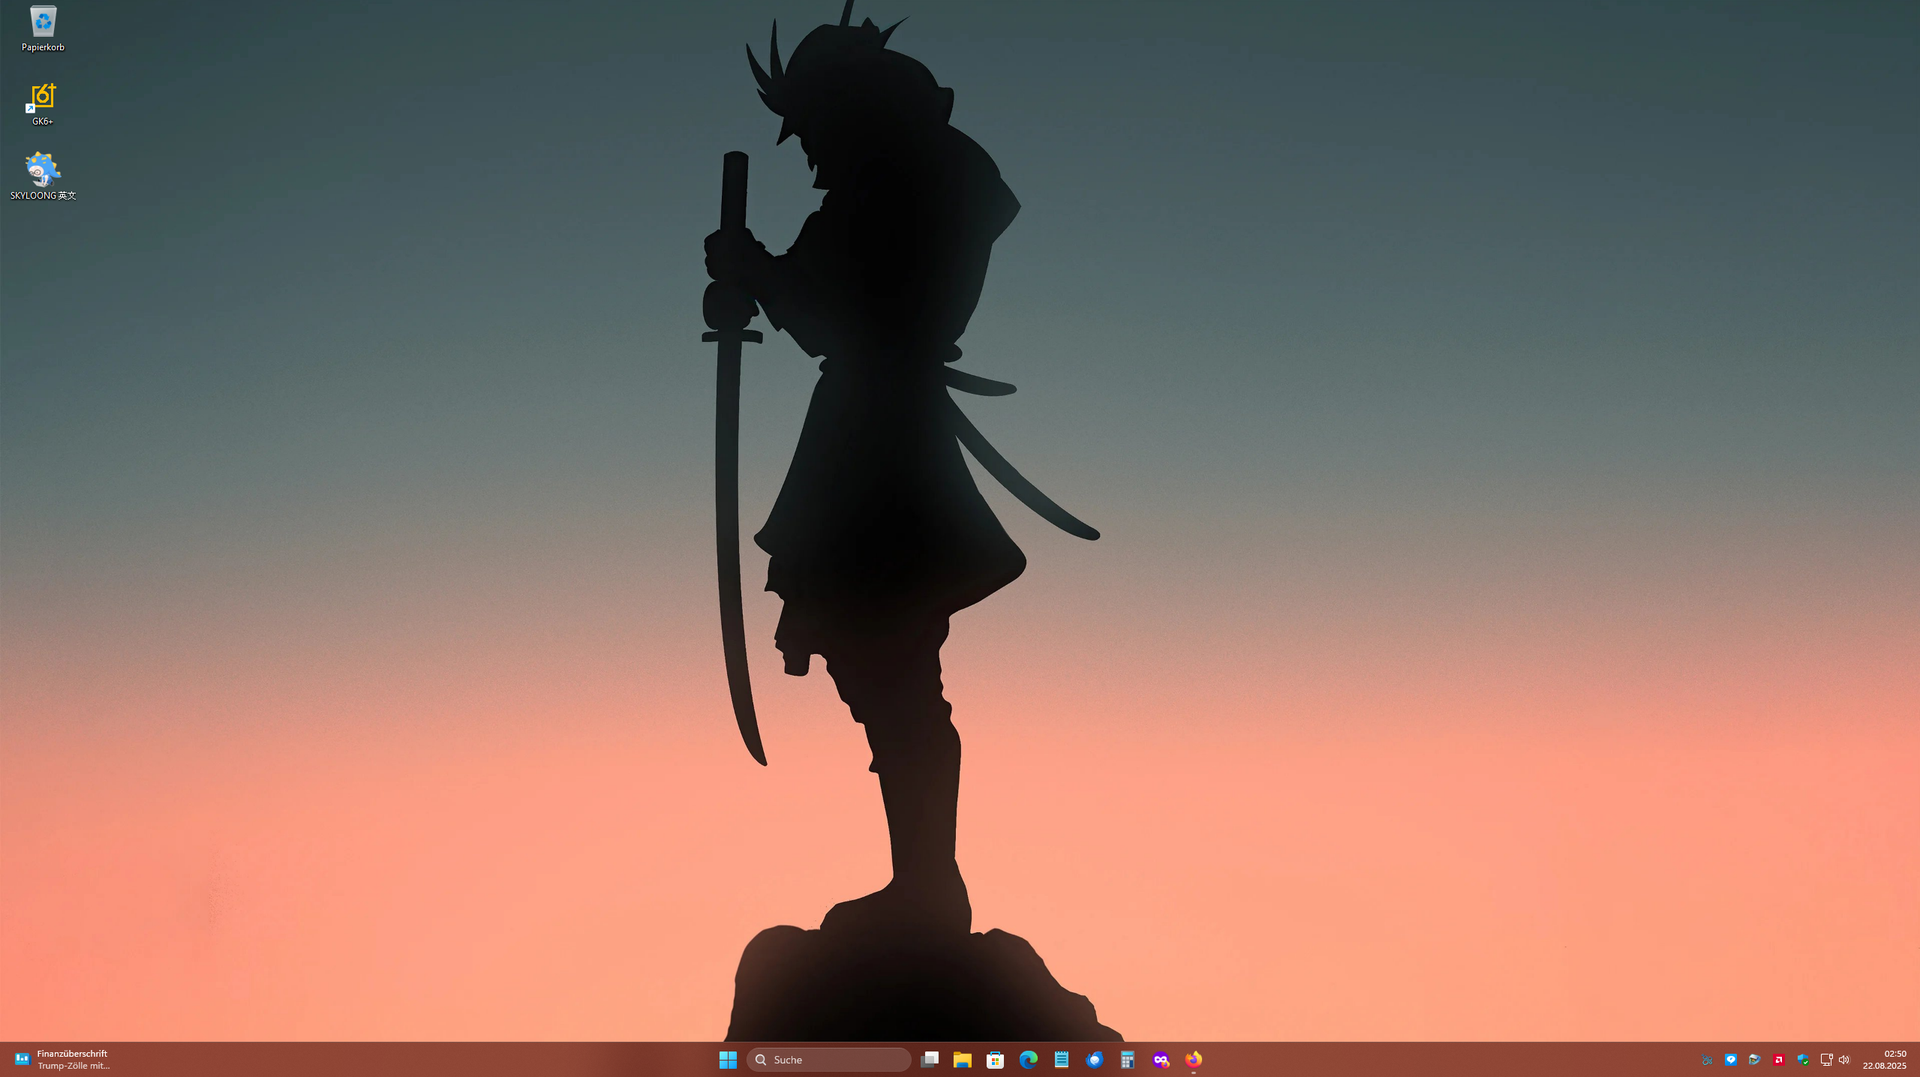Open Thunderbird mail from the taskbar
This screenshot has width=1920, height=1077.
coord(1094,1060)
